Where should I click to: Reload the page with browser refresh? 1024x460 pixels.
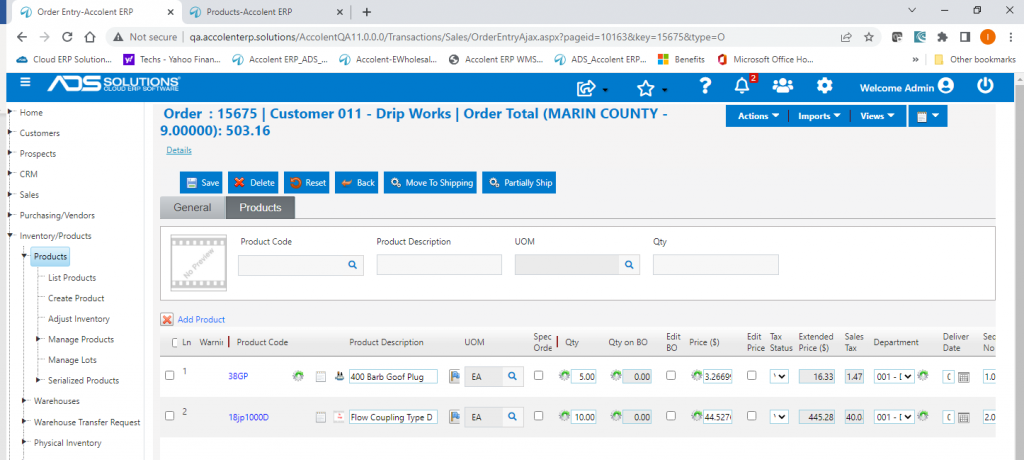pos(68,37)
